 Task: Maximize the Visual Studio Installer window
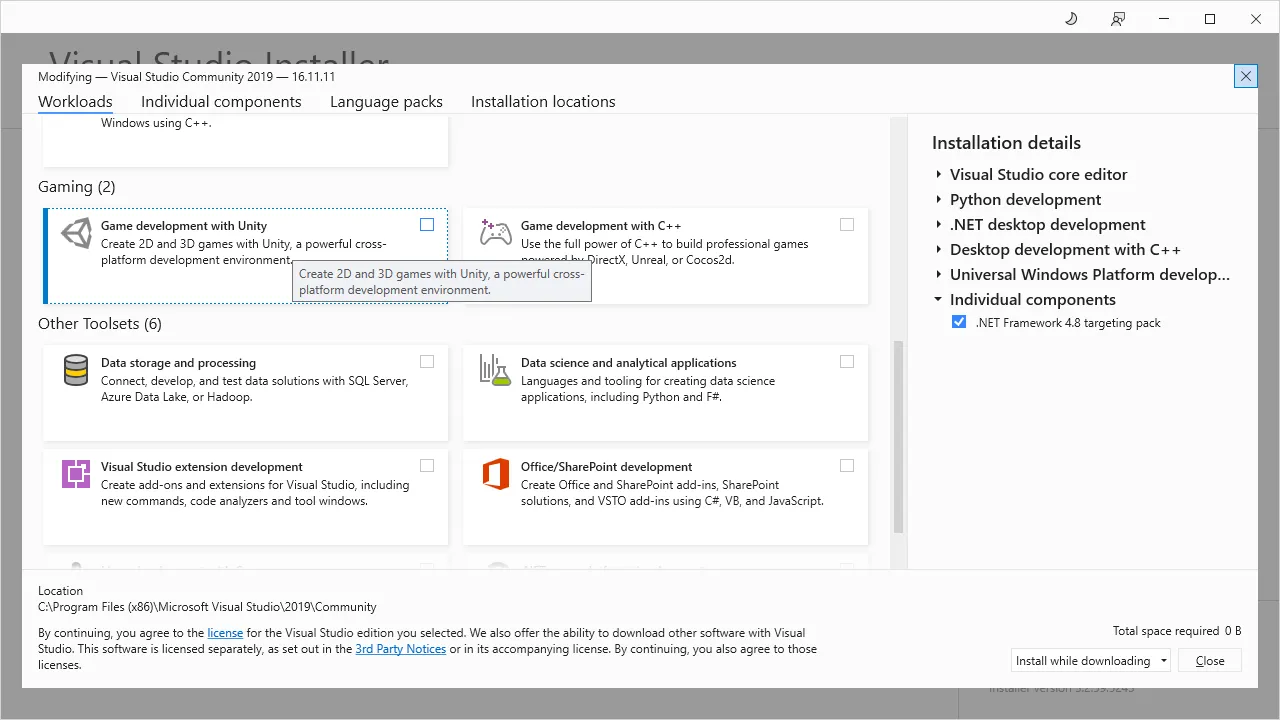point(1210,19)
